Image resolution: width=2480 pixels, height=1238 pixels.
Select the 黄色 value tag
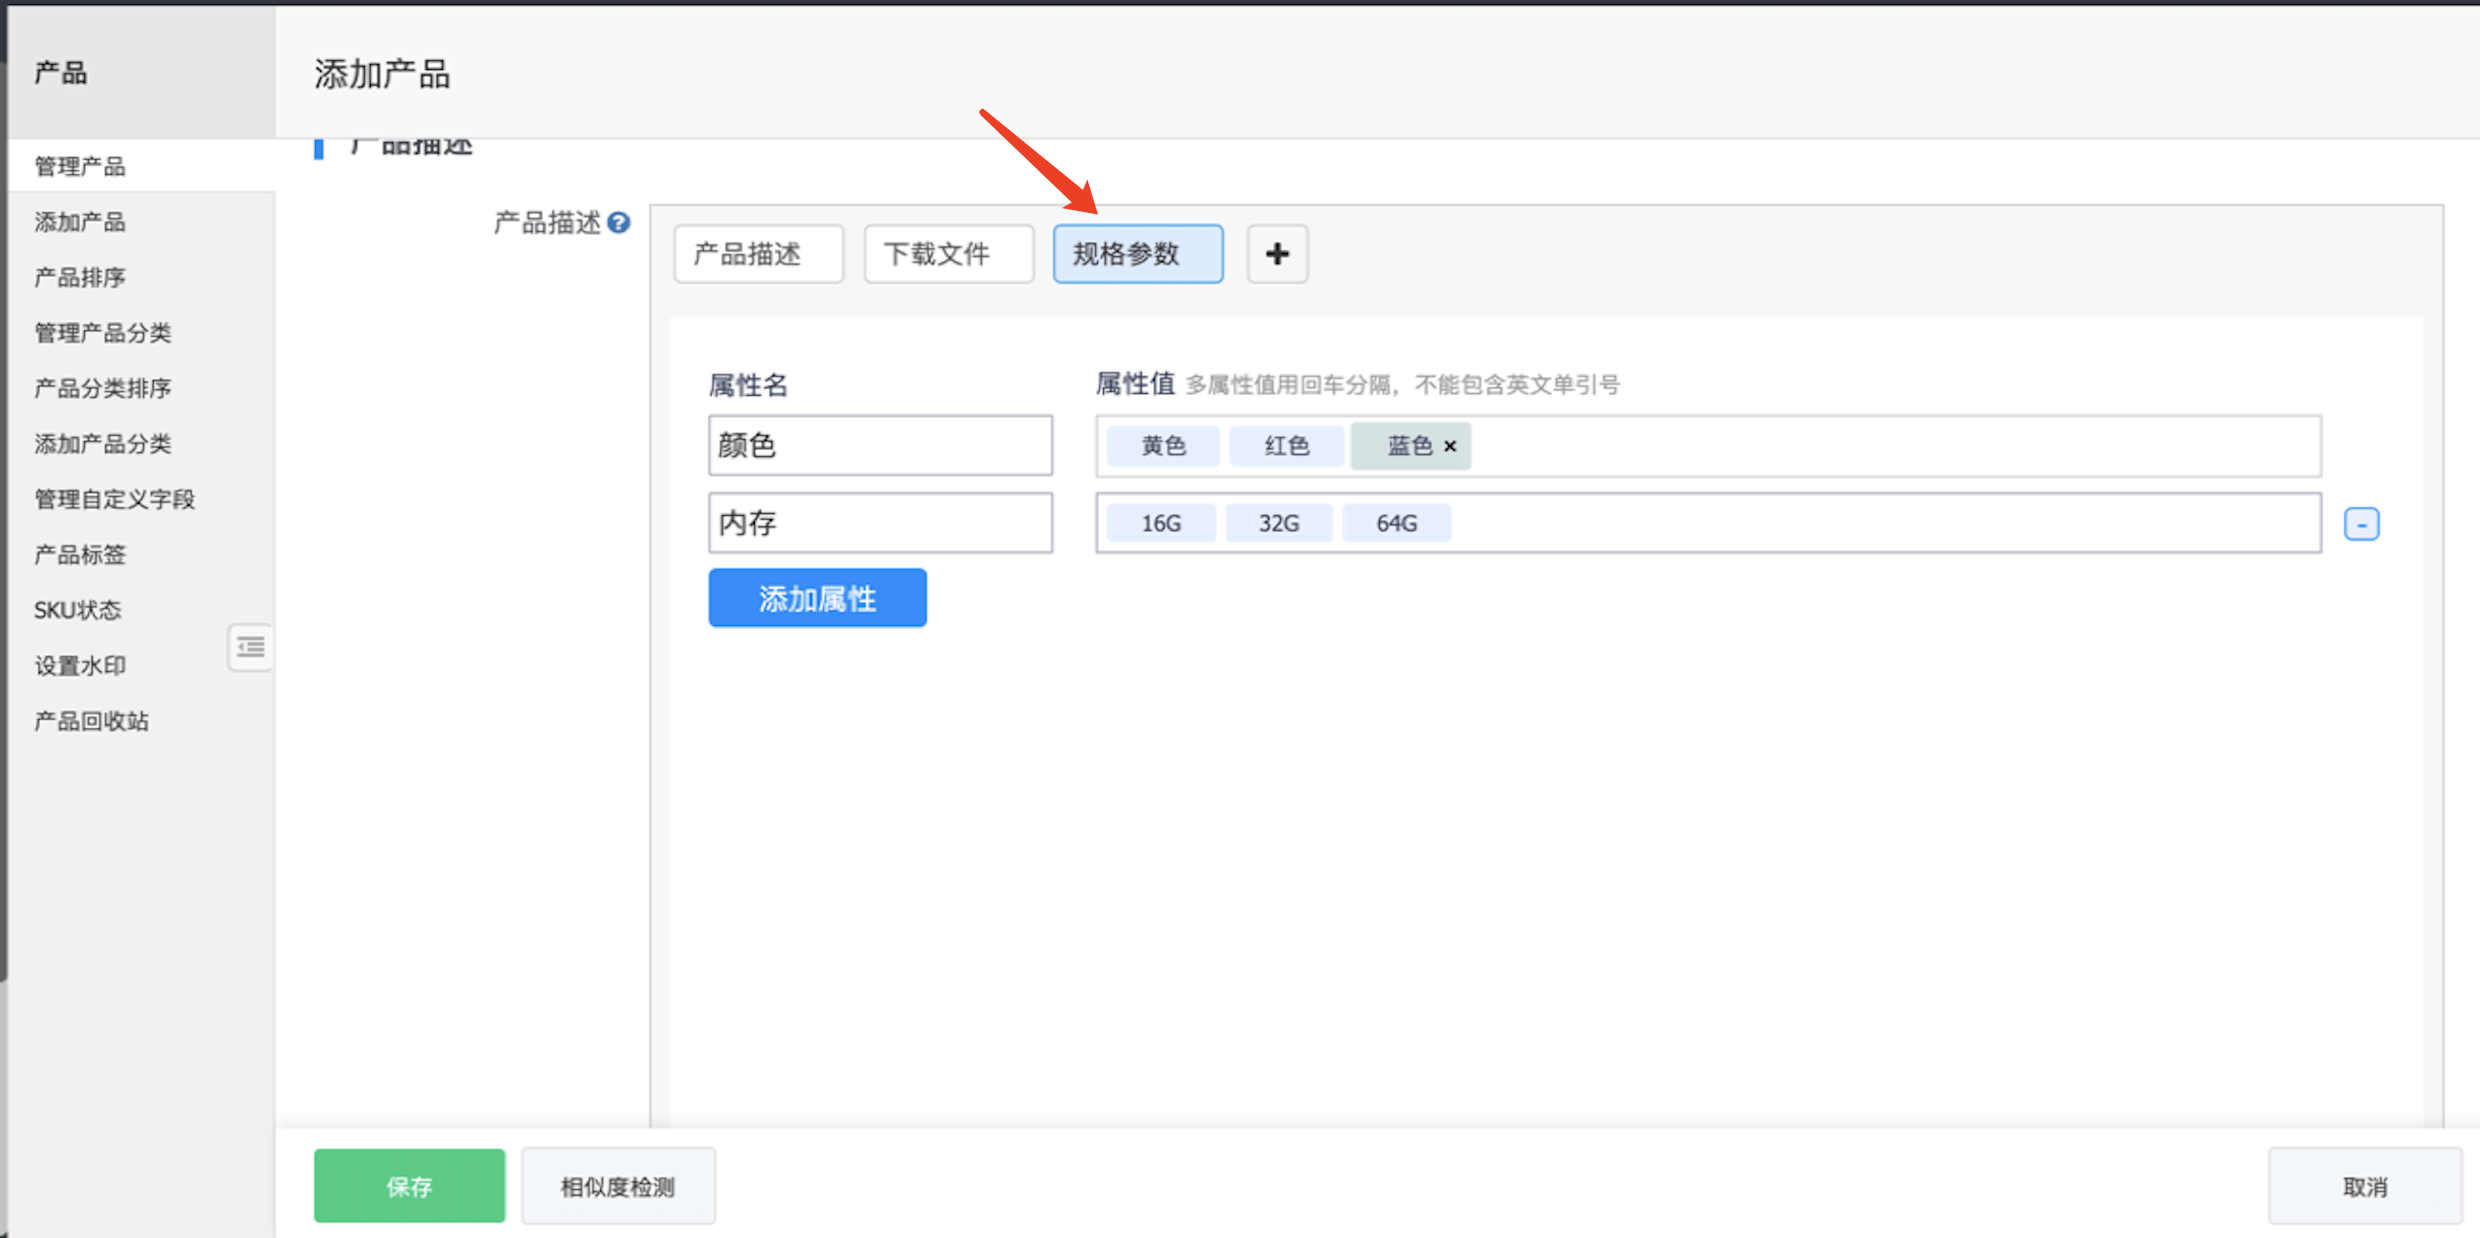1163,446
